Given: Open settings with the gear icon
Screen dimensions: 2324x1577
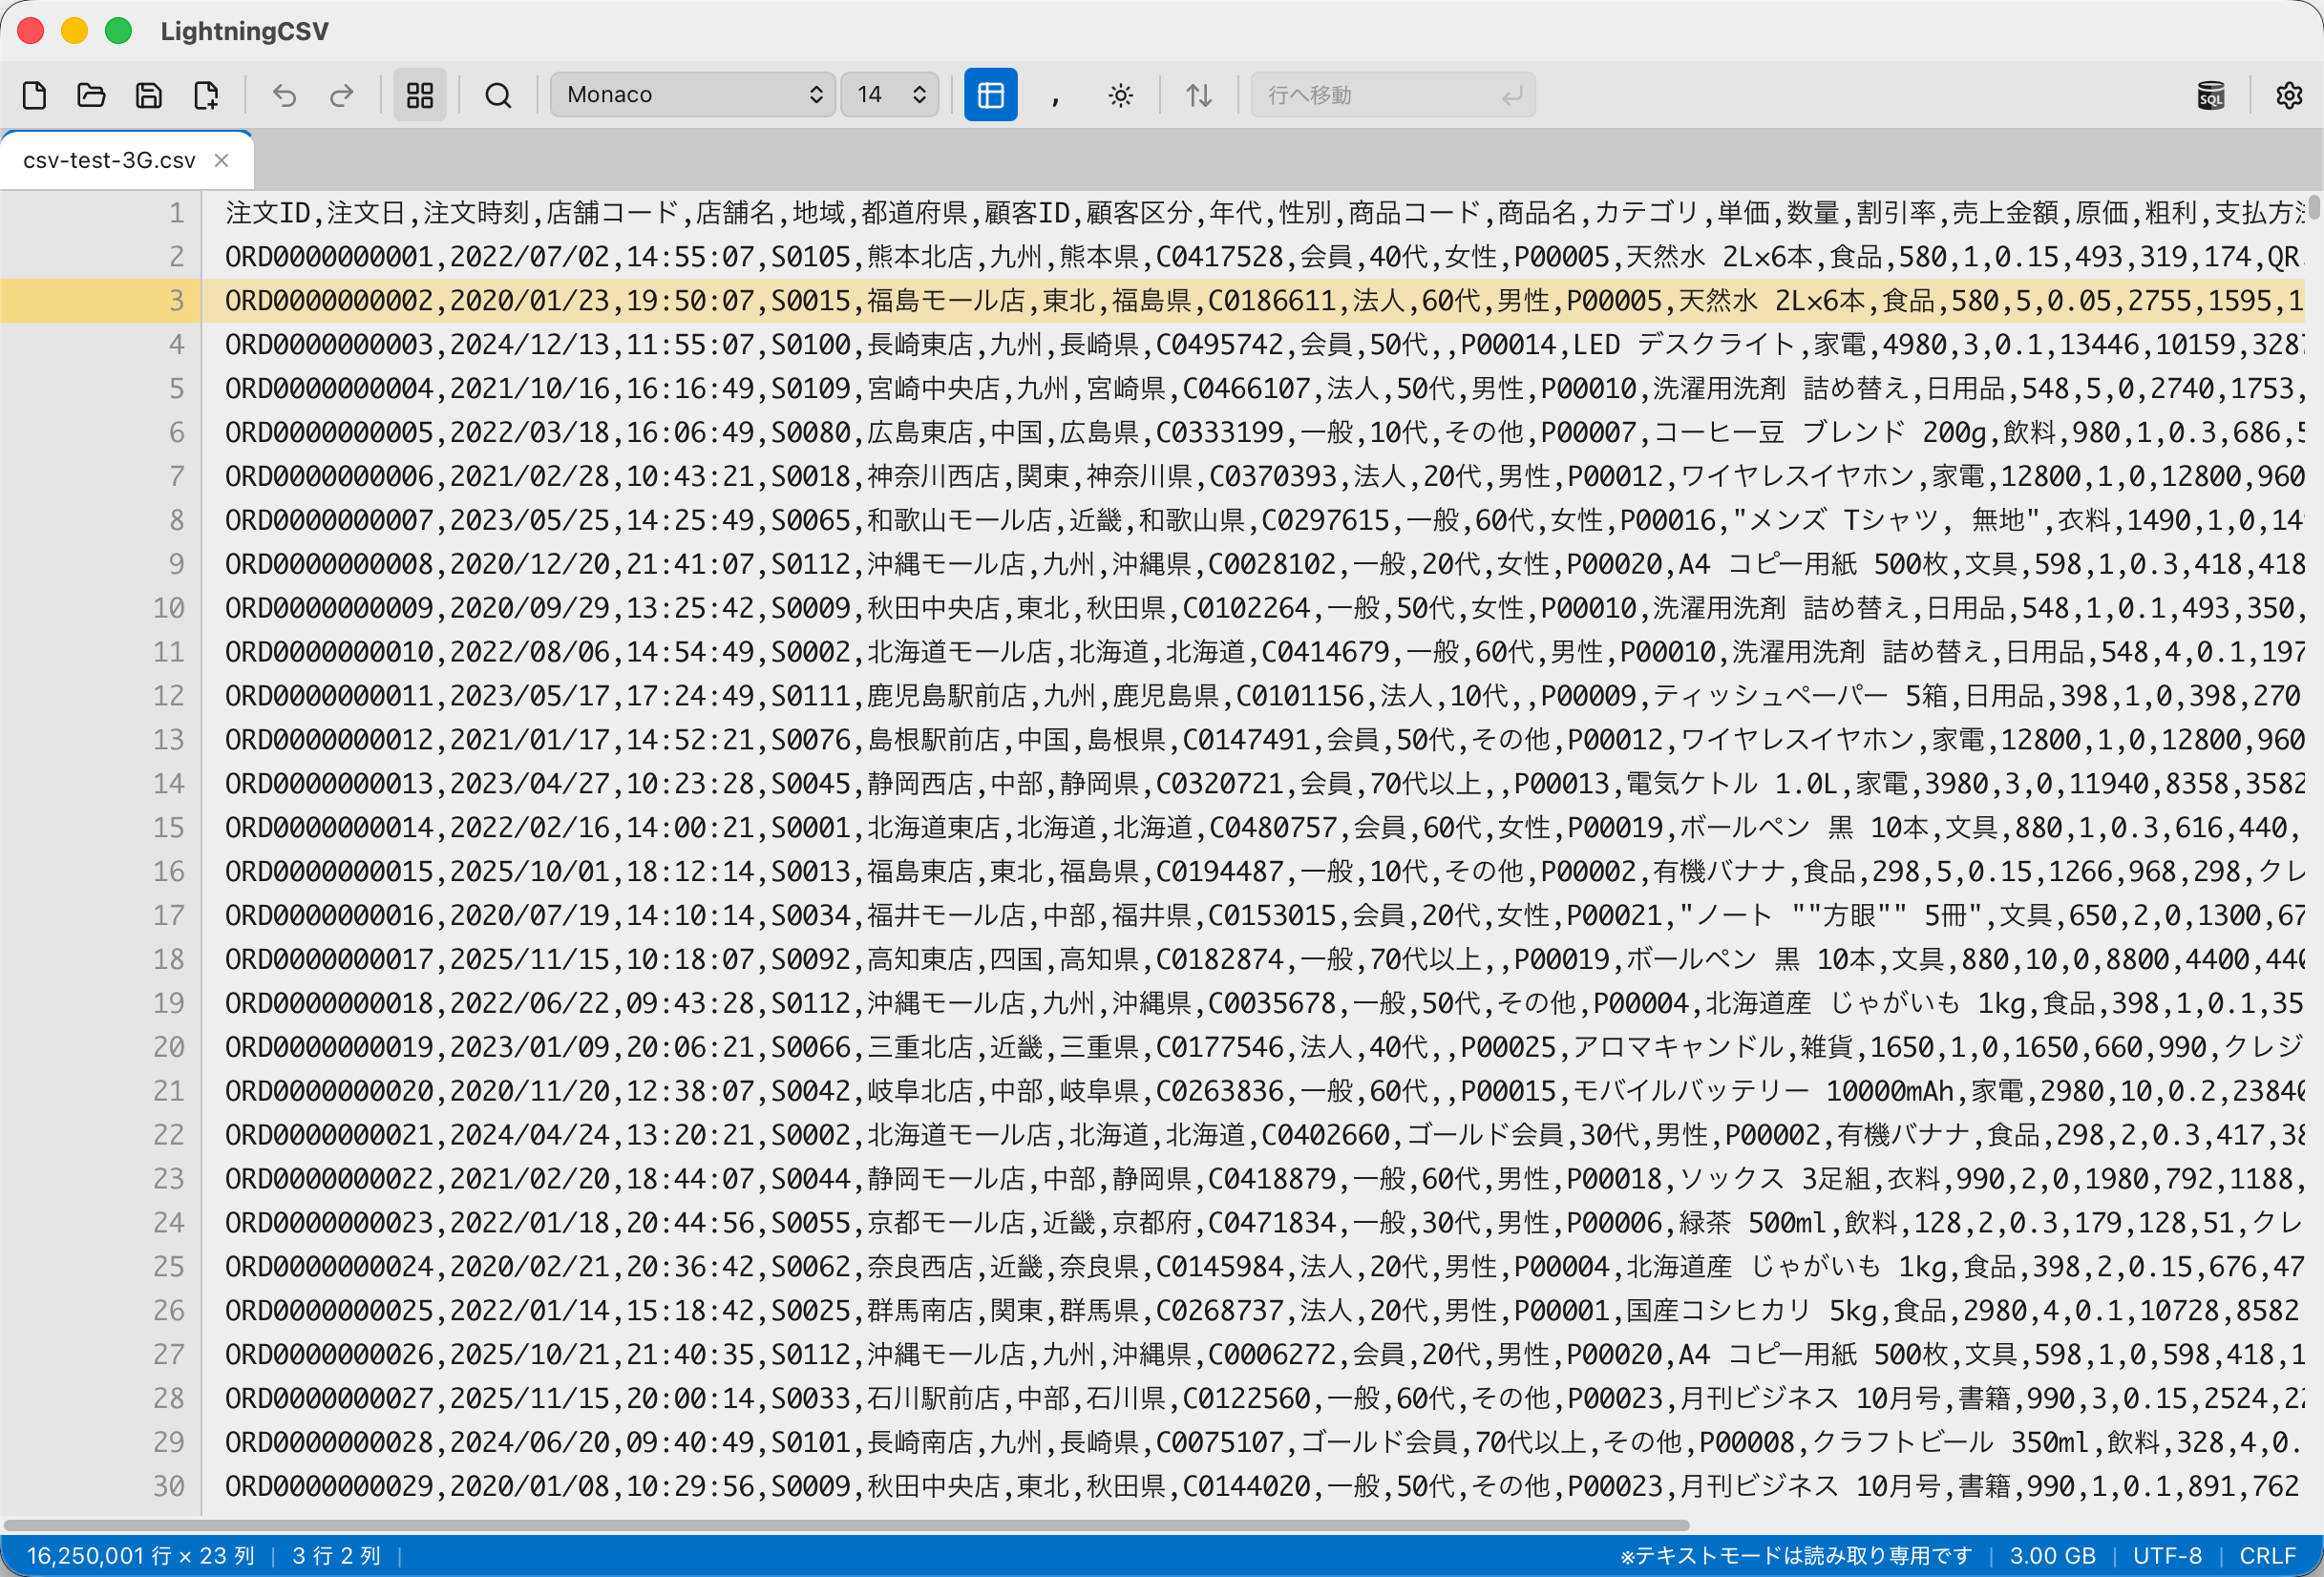Looking at the screenshot, I should pyautogui.click(x=2289, y=95).
